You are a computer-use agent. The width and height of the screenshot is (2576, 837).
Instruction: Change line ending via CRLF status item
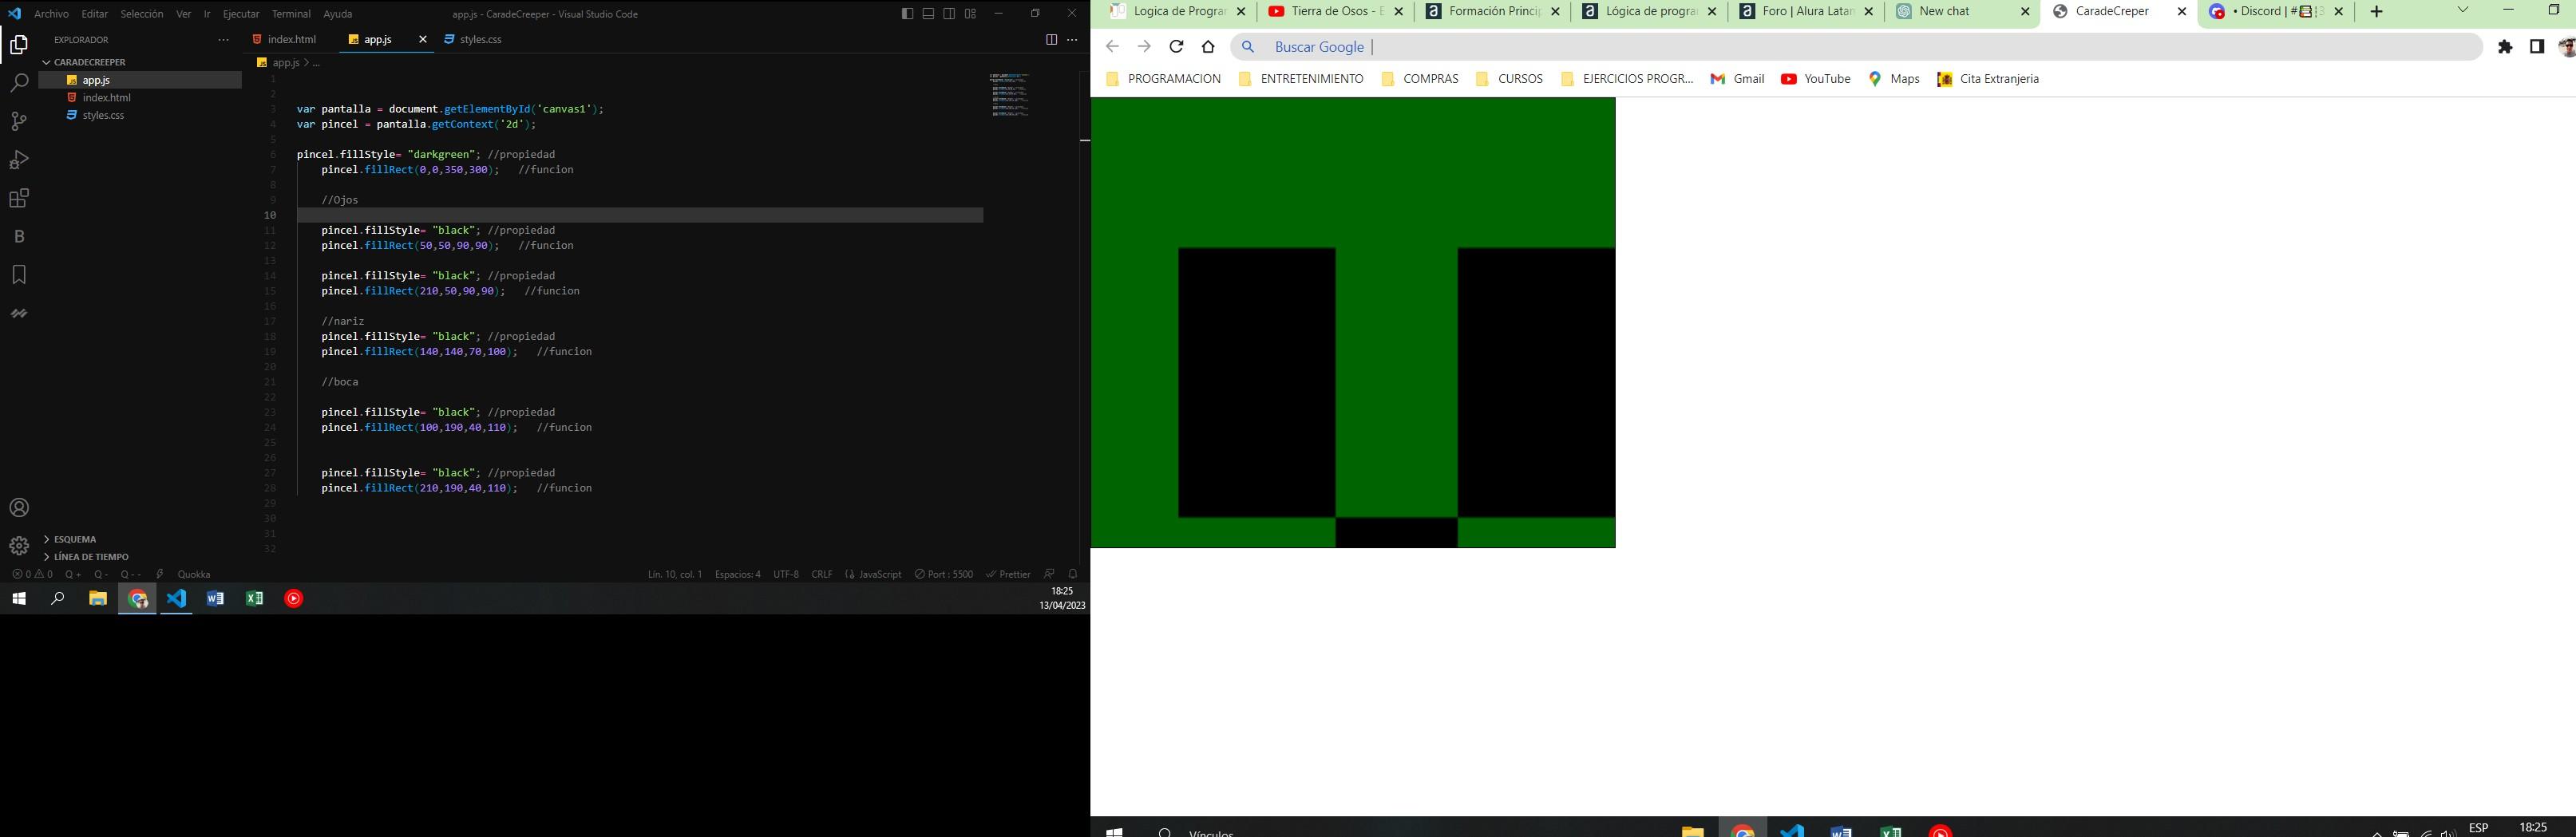click(x=822, y=575)
